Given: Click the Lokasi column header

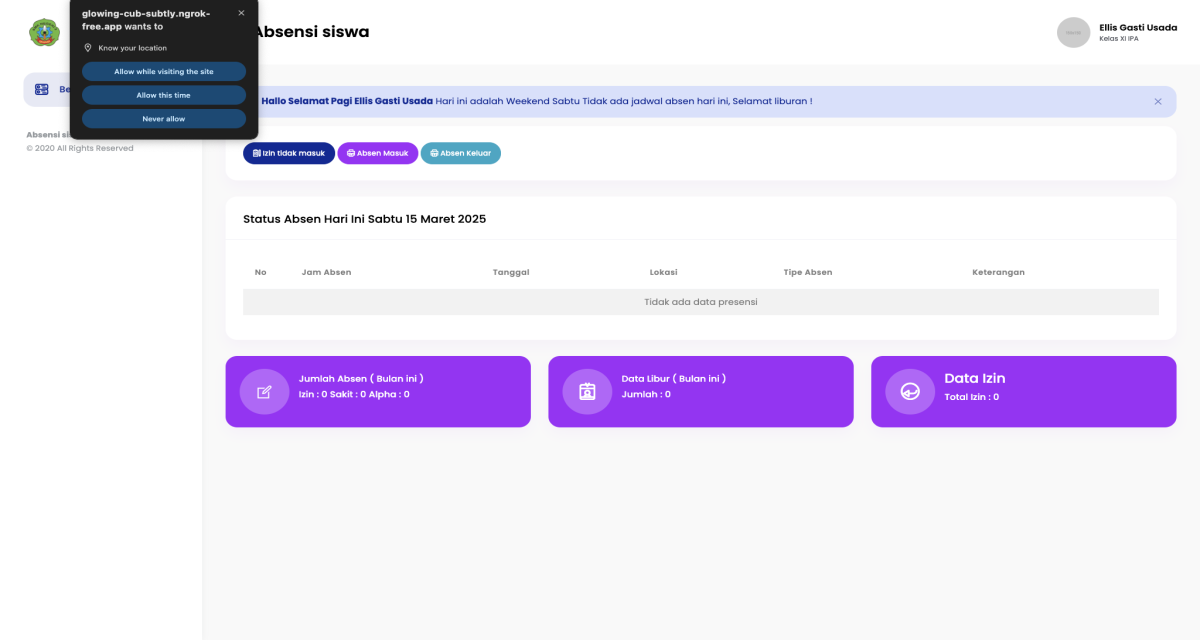Looking at the screenshot, I should pyautogui.click(x=664, y=272).
